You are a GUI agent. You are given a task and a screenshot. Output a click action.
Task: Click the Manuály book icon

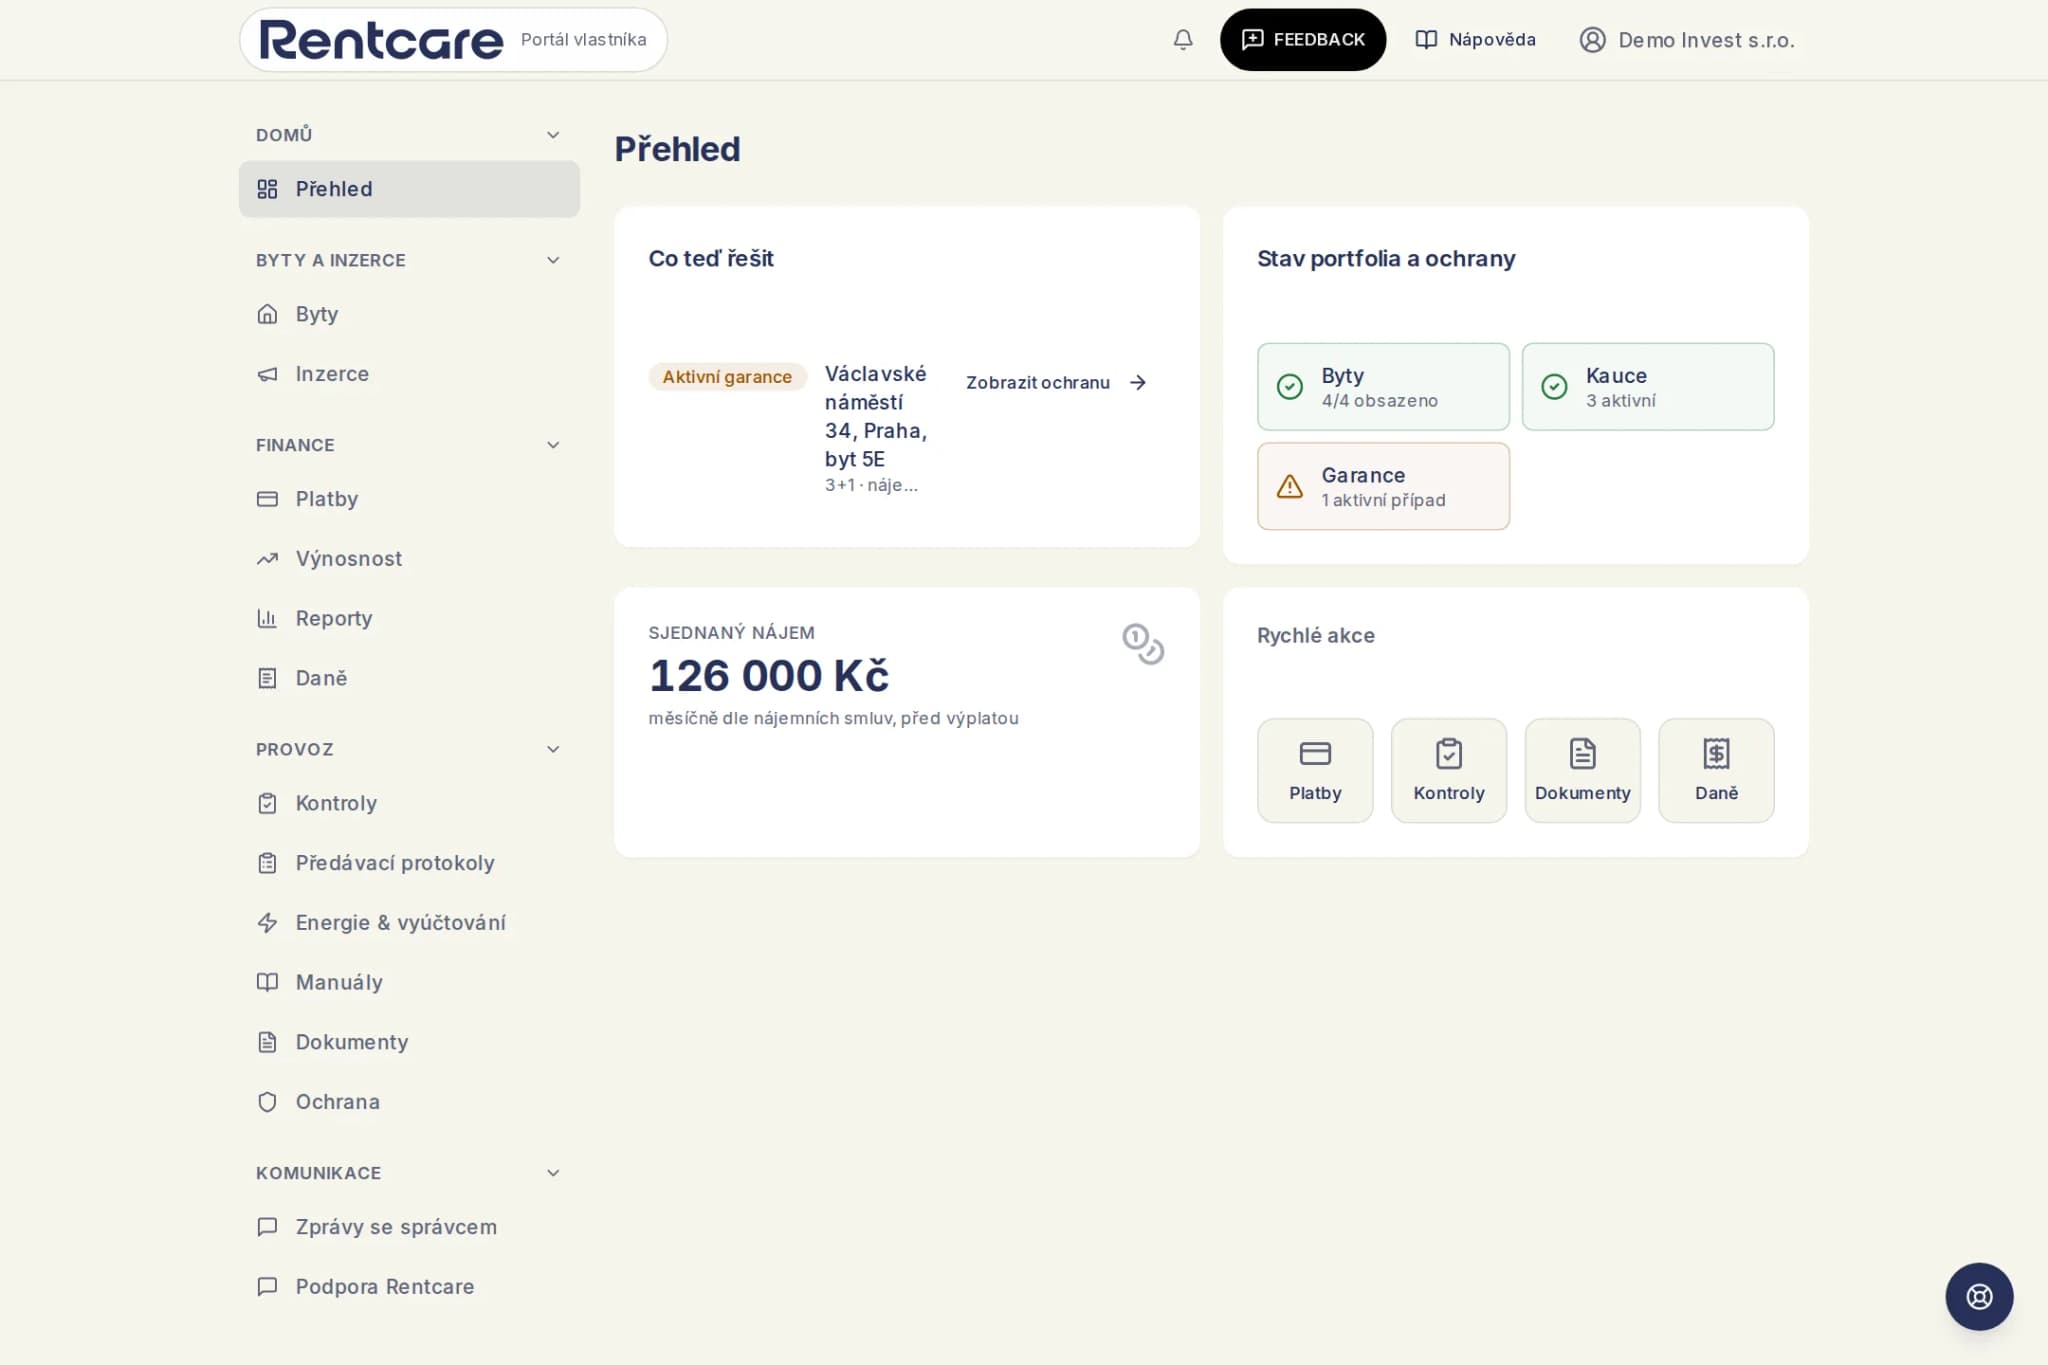pyautogui.click(x=267, y=982)
